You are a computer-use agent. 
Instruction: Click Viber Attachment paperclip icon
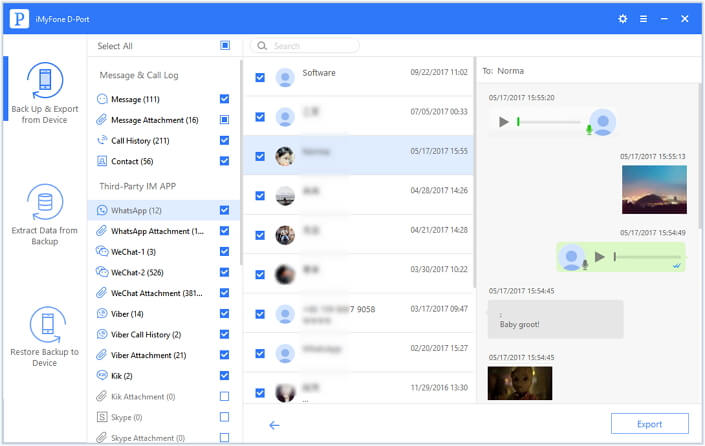click(x=102, y=355)
